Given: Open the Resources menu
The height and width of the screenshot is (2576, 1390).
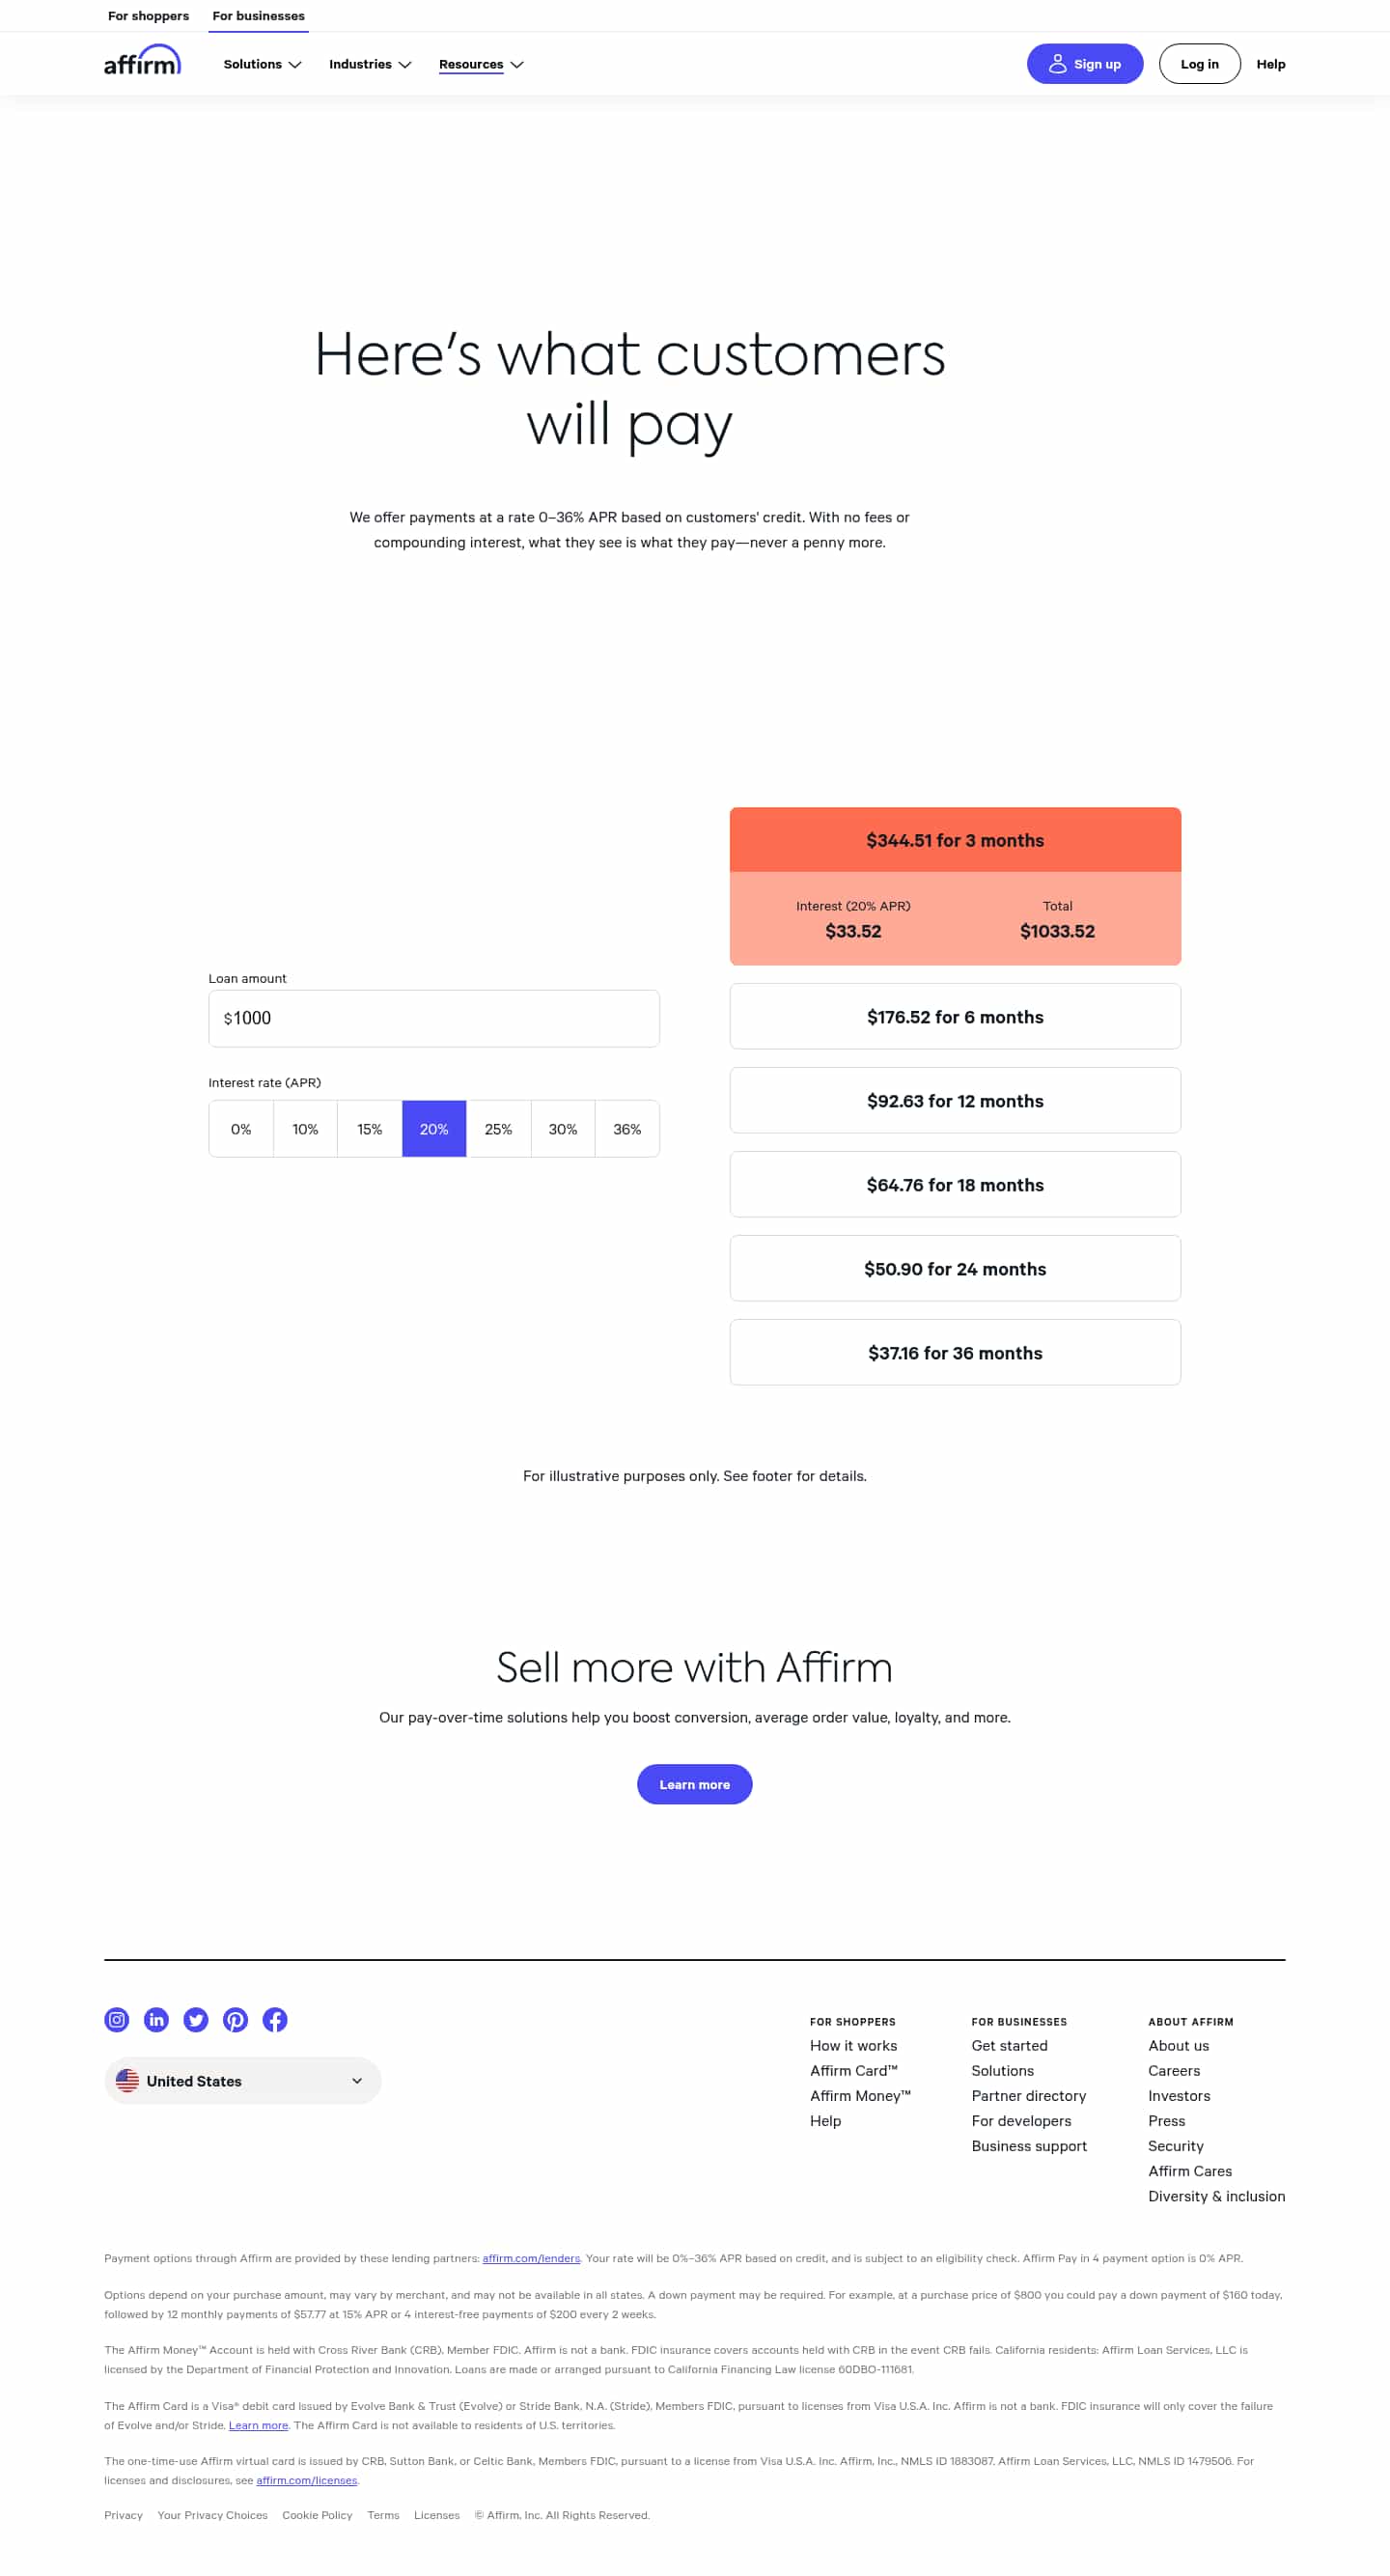Looking at the screenshot, I should point(480,63).
